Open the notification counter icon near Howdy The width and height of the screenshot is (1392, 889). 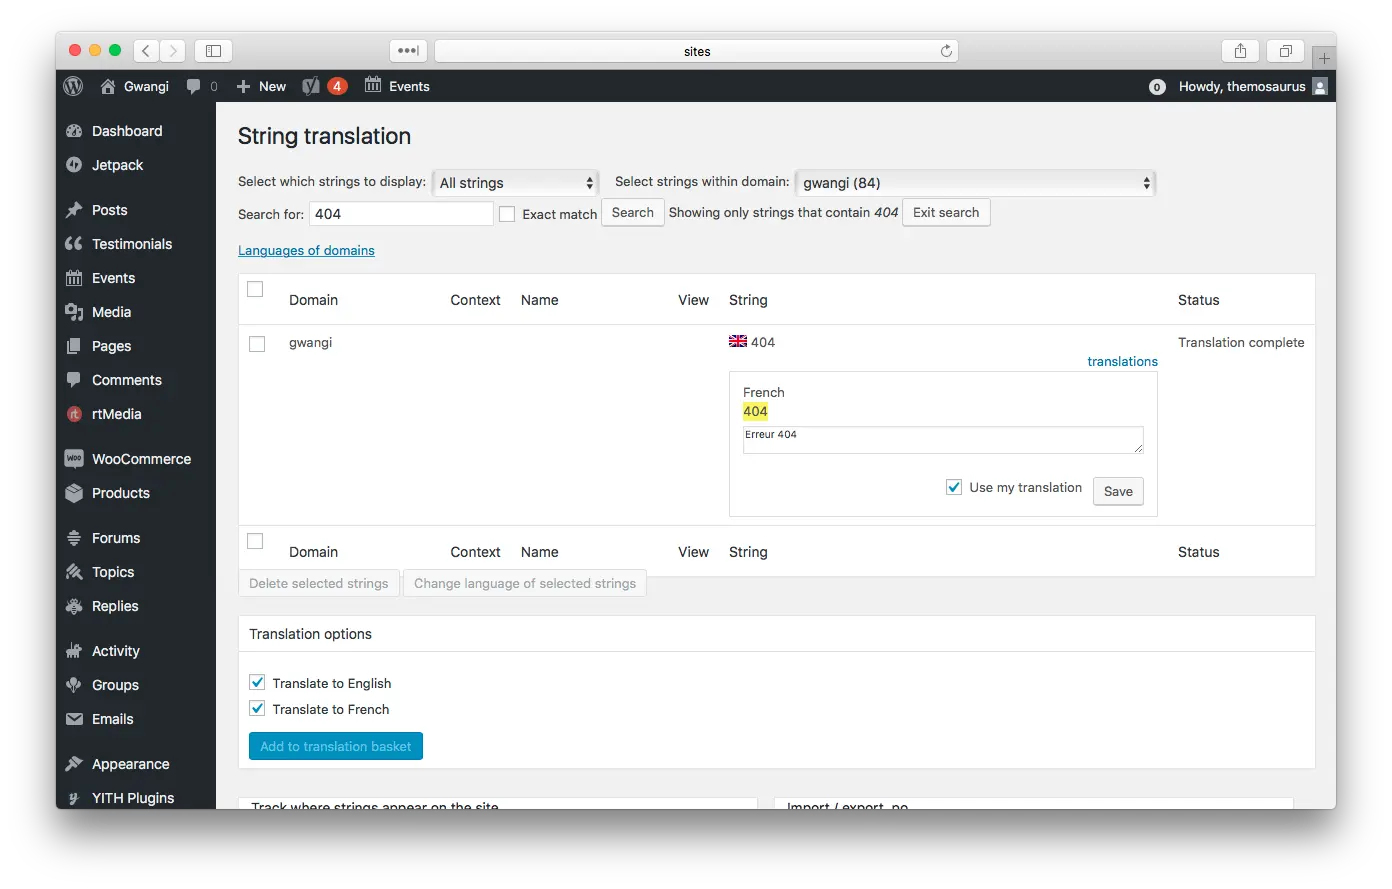point(1157,87)
